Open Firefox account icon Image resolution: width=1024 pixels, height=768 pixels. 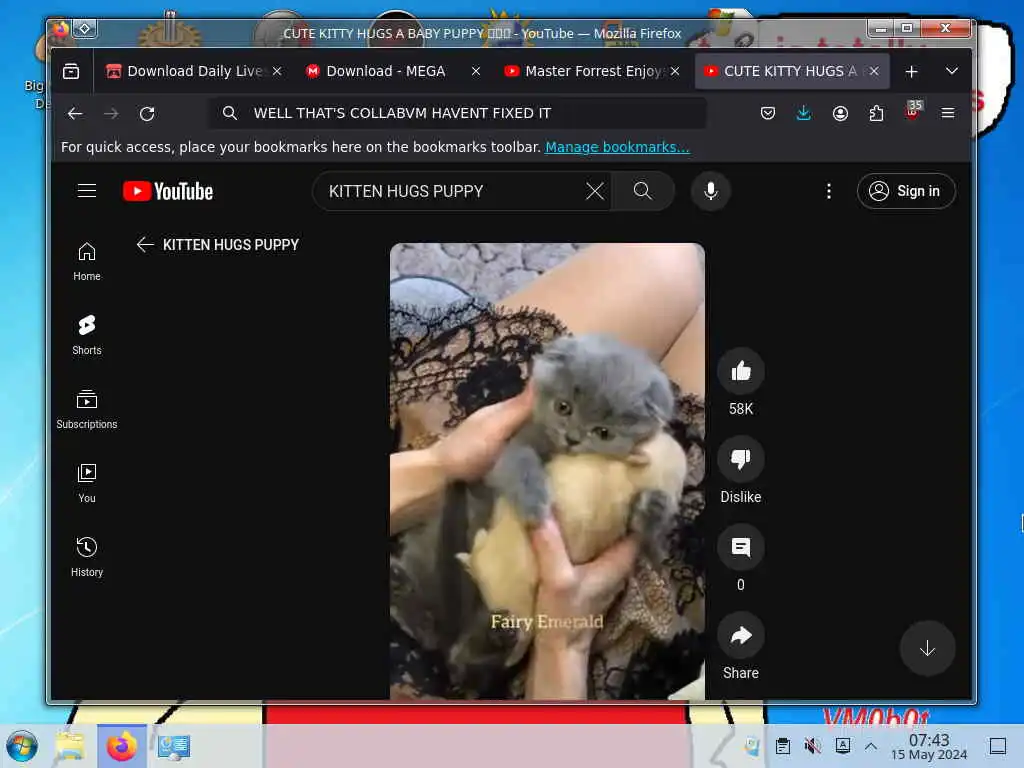coord(840,114)
